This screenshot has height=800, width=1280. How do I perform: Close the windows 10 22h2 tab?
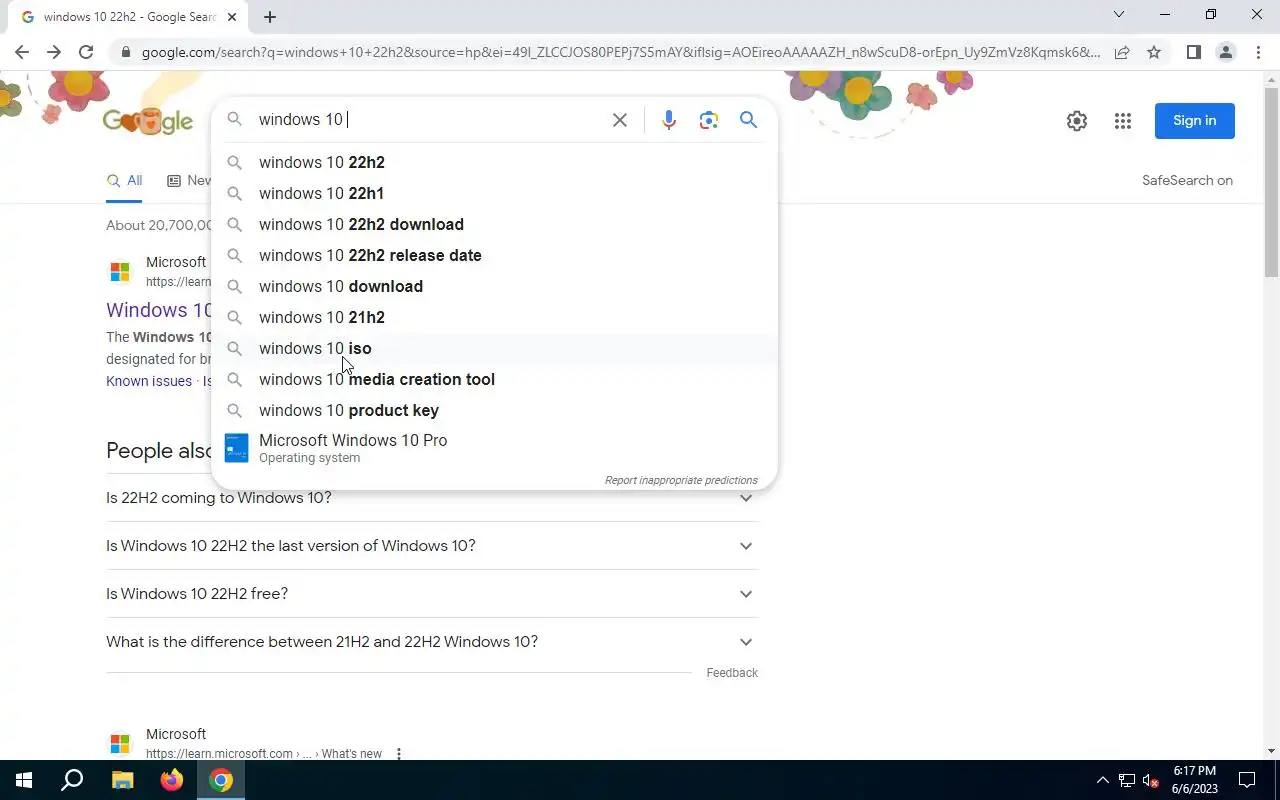point(232,17)
